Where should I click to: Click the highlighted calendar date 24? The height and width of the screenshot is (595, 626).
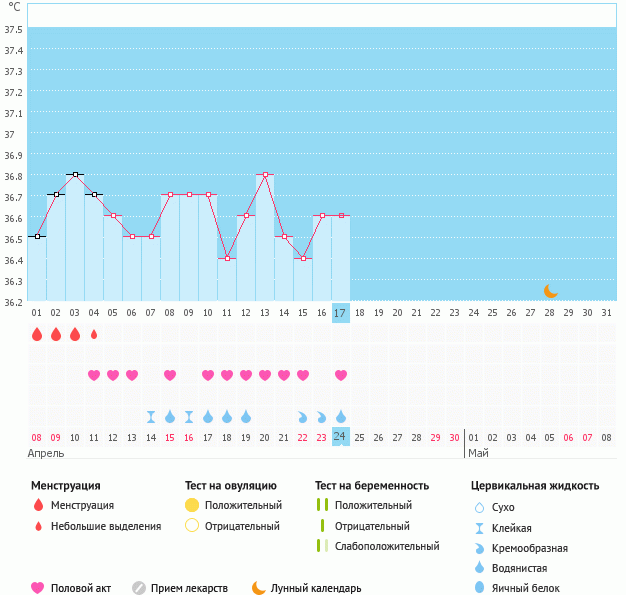click(340, 437)
